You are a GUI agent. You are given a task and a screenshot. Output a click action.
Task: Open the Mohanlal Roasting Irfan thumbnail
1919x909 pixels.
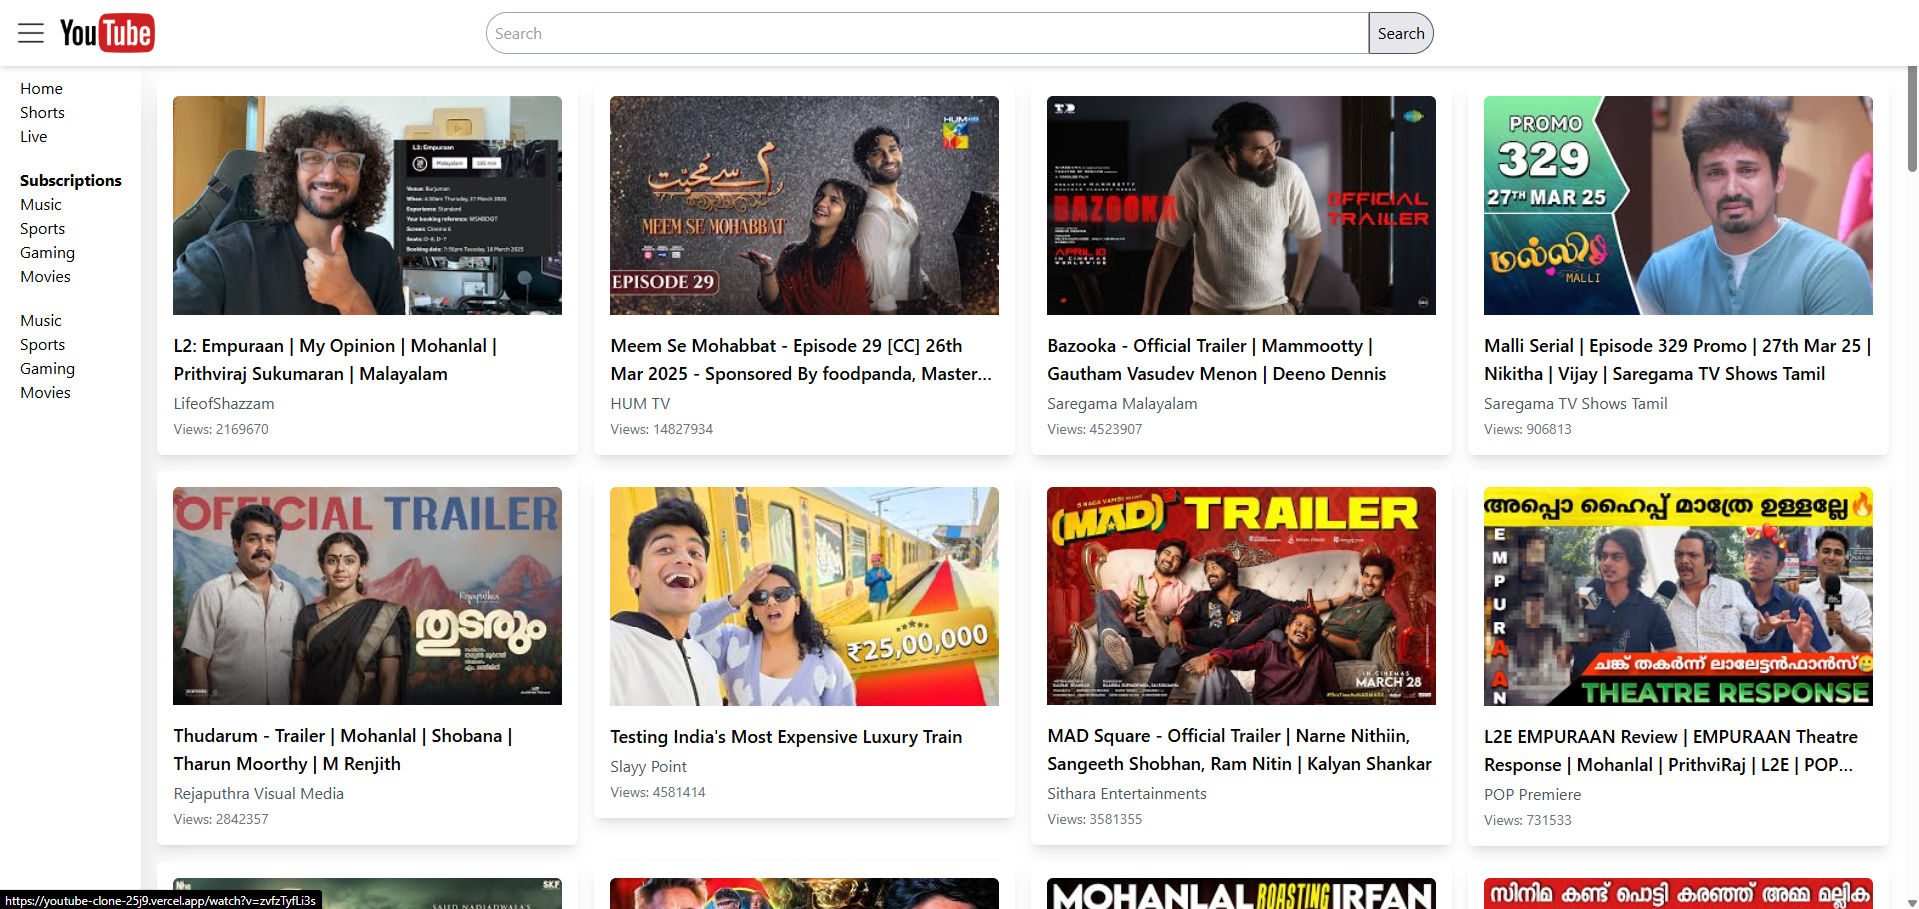tap(1241, 893)
